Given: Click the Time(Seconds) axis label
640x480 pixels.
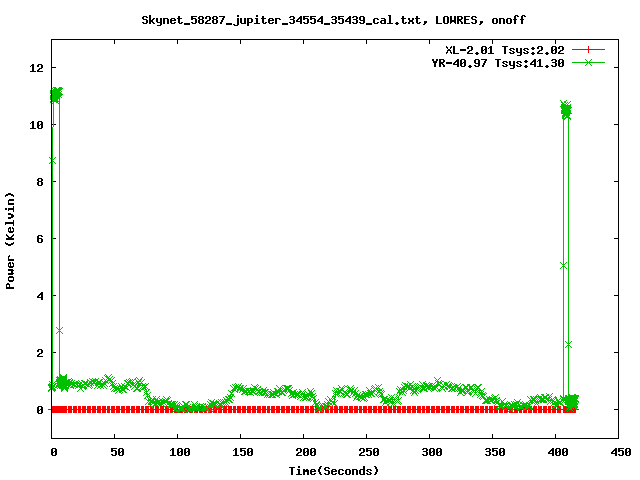Looking at the screenshot, I should [334, 471].
